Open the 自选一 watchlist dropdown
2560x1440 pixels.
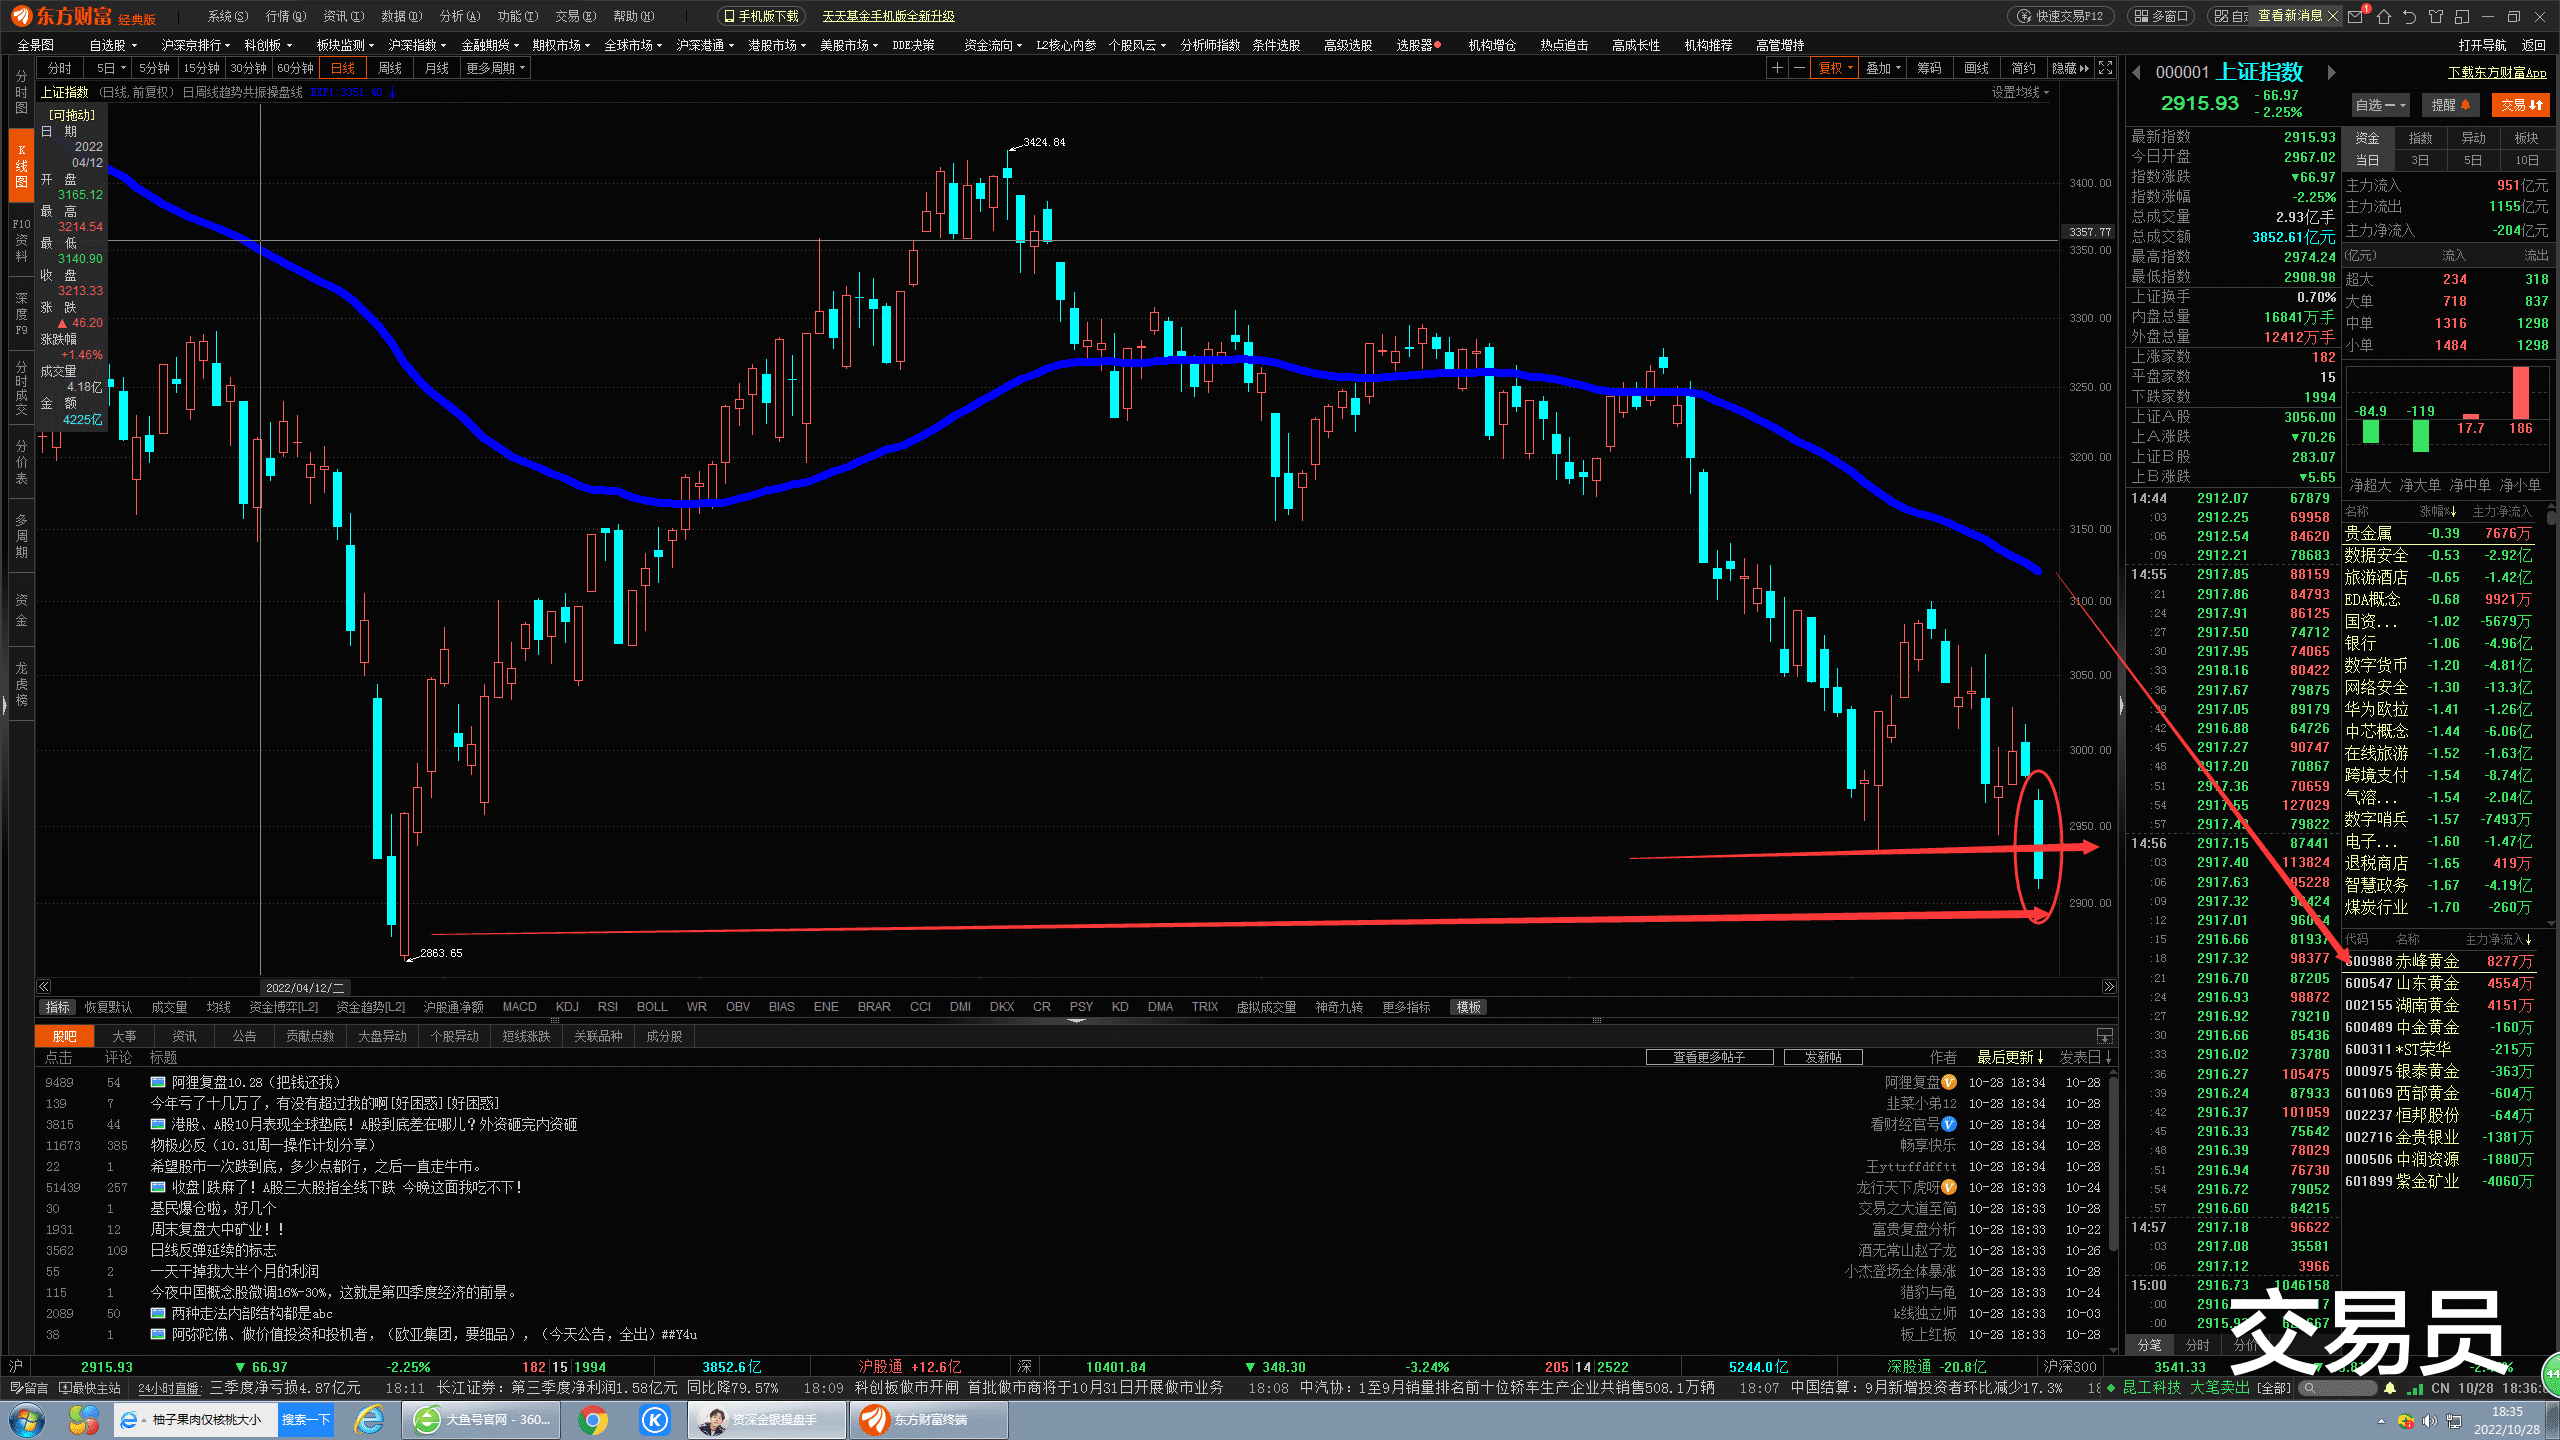(2380, 105)
